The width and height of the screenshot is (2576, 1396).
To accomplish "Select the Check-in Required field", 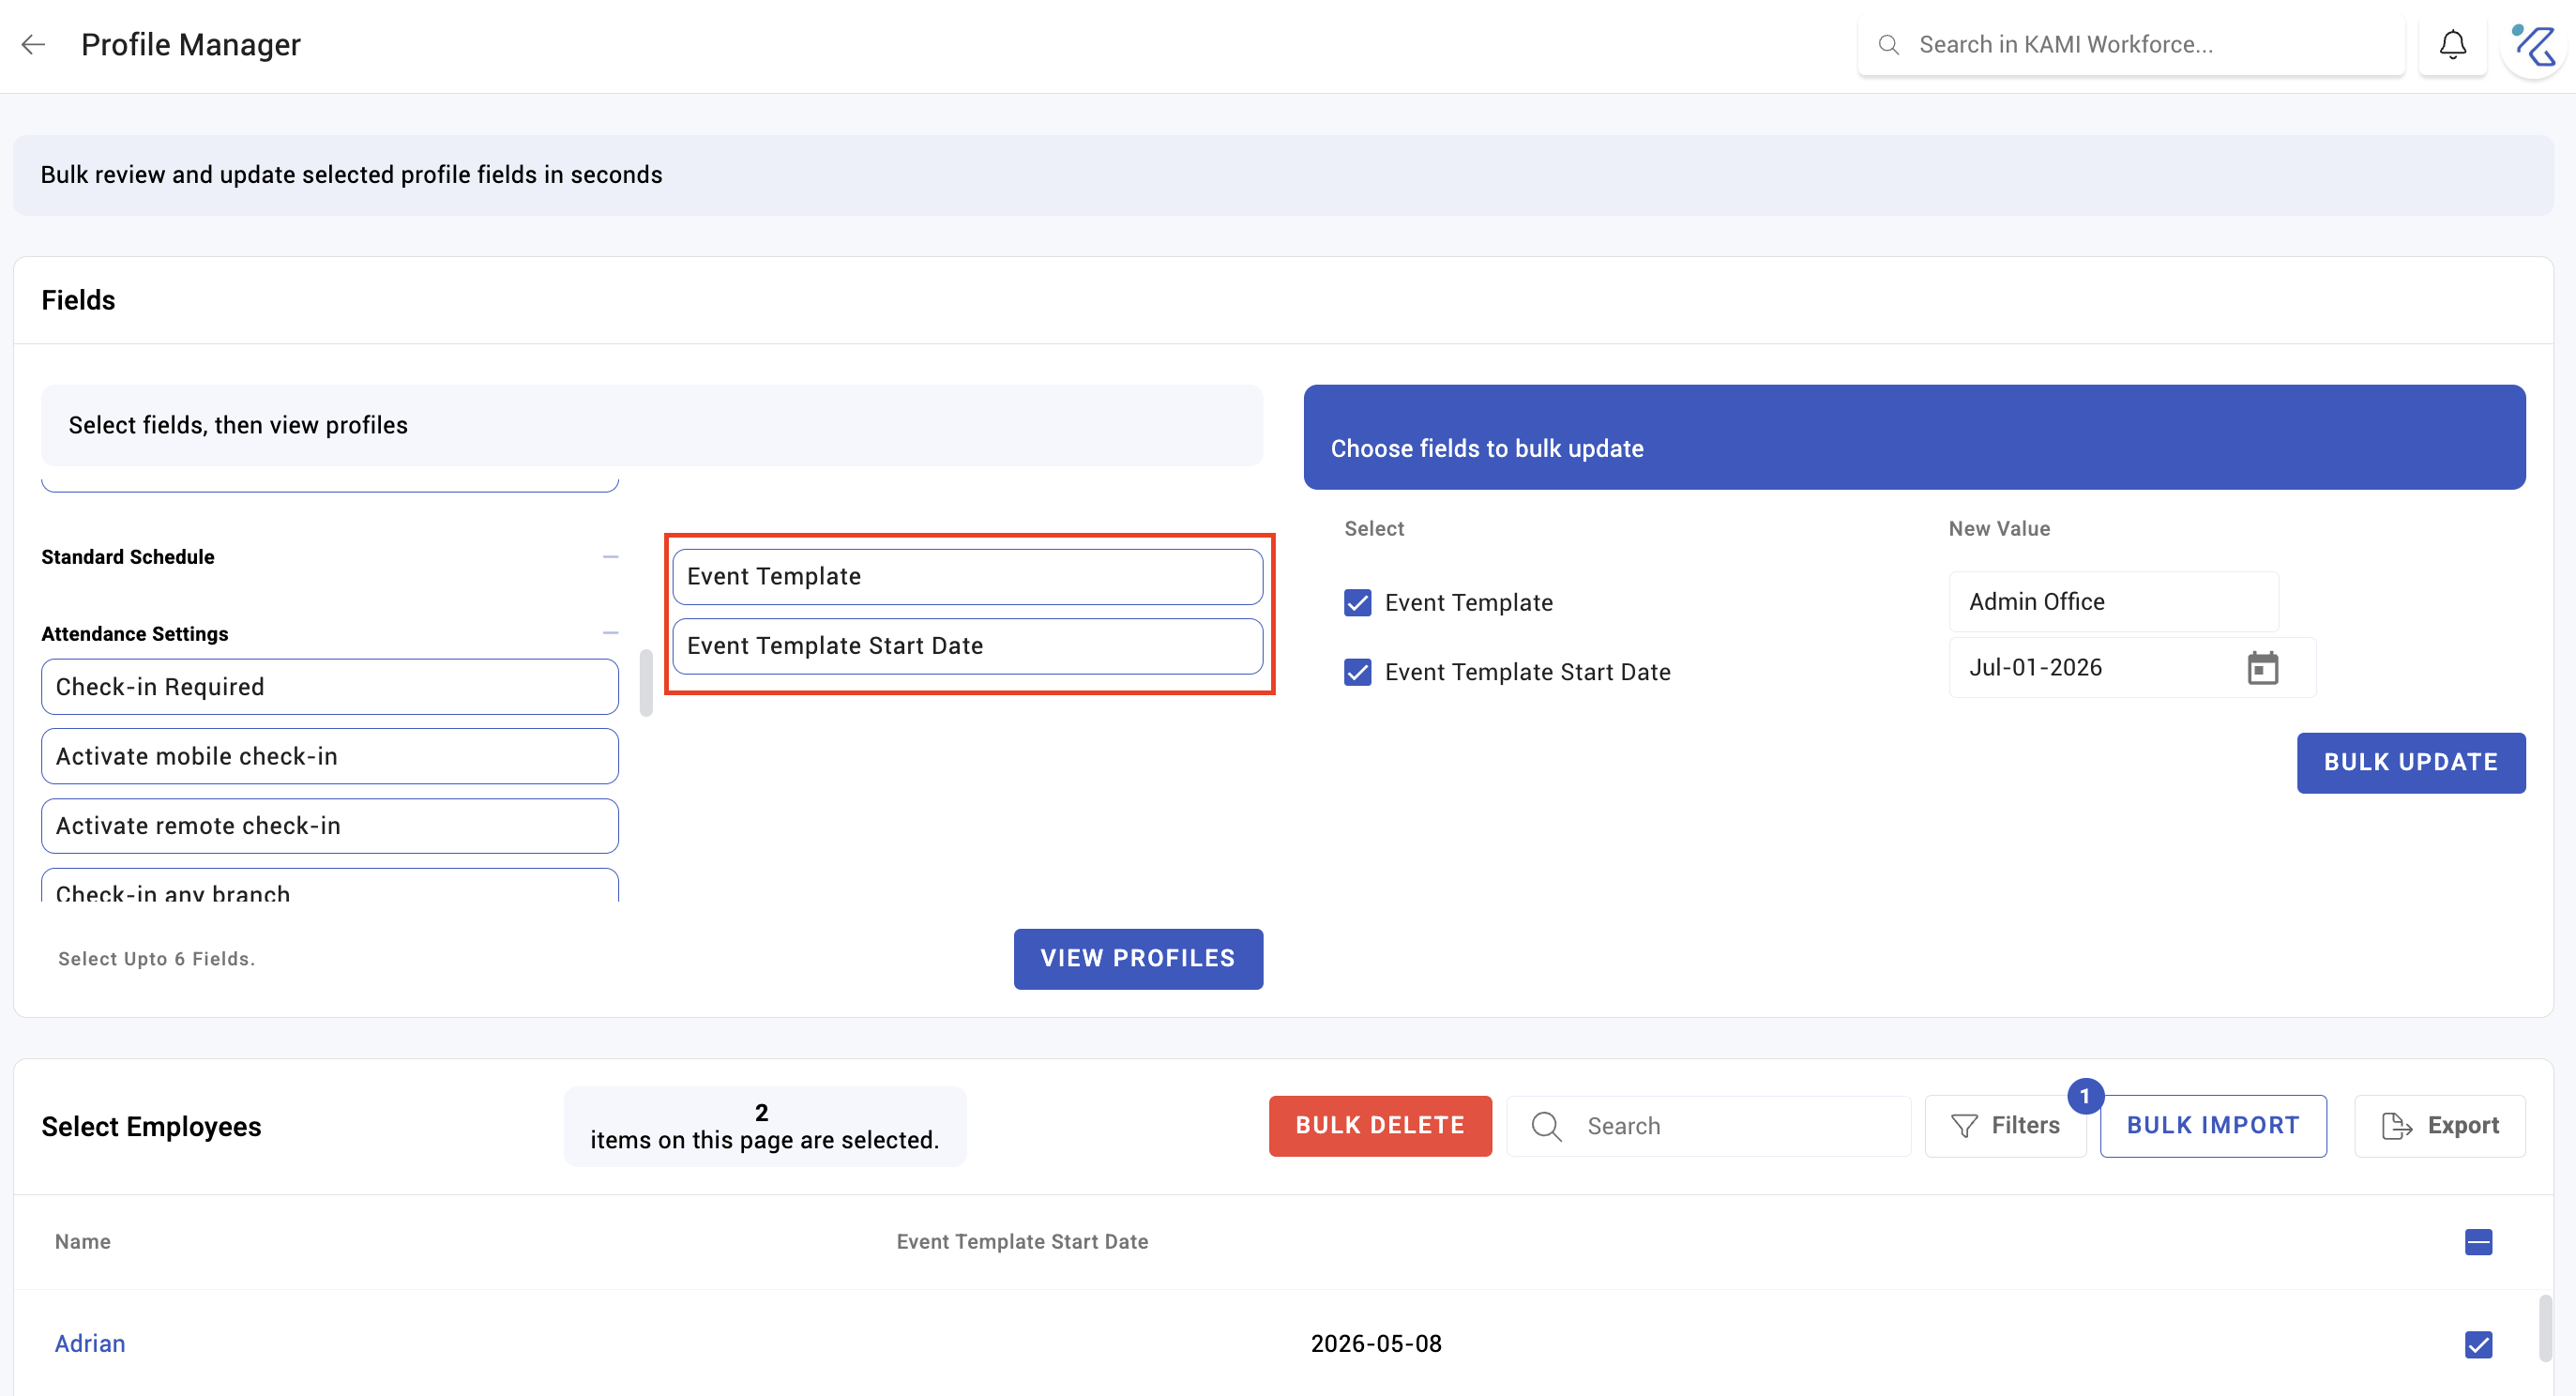I will (329, 687).
